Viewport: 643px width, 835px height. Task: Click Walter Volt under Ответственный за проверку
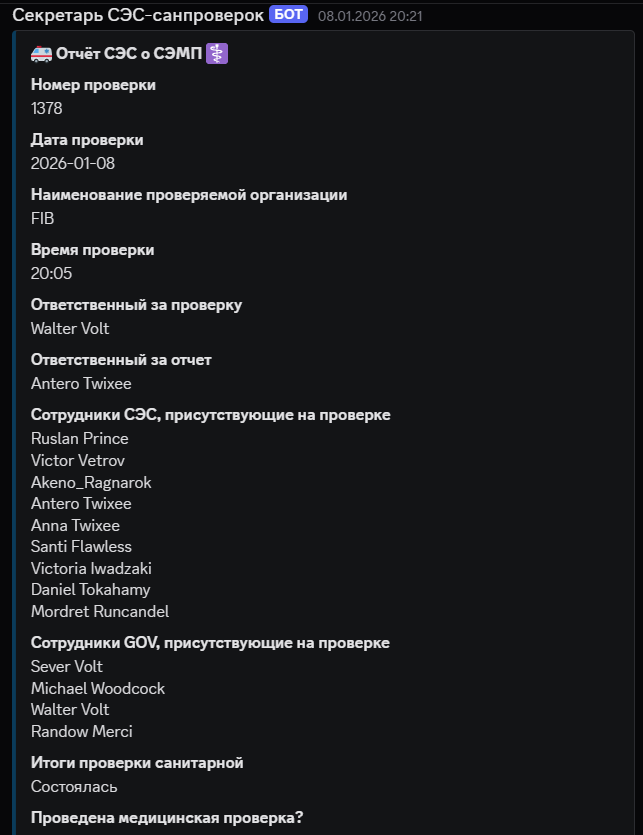(x=69, y=328)
